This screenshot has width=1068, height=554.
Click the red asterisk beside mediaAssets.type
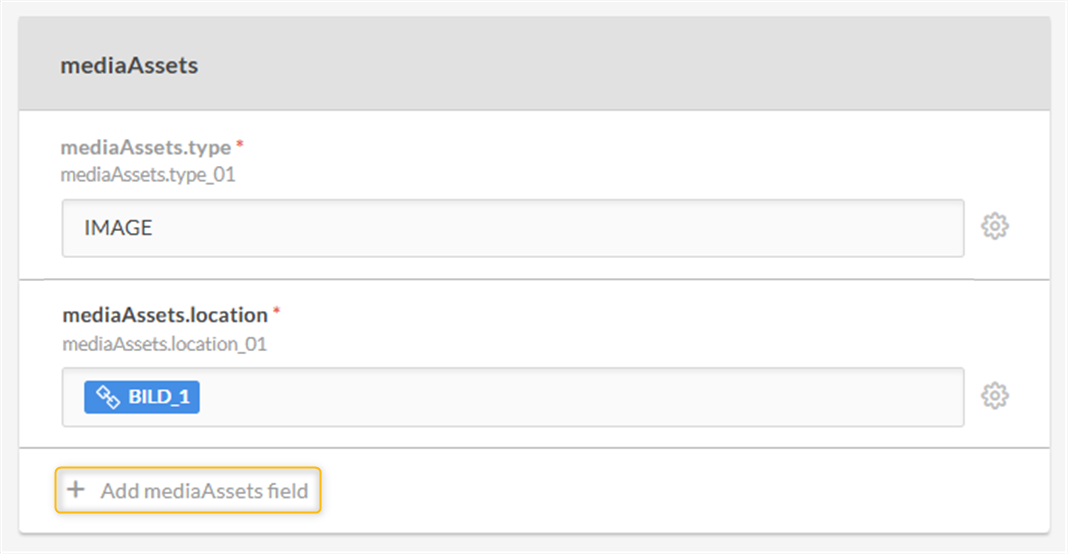click(240, 147)
